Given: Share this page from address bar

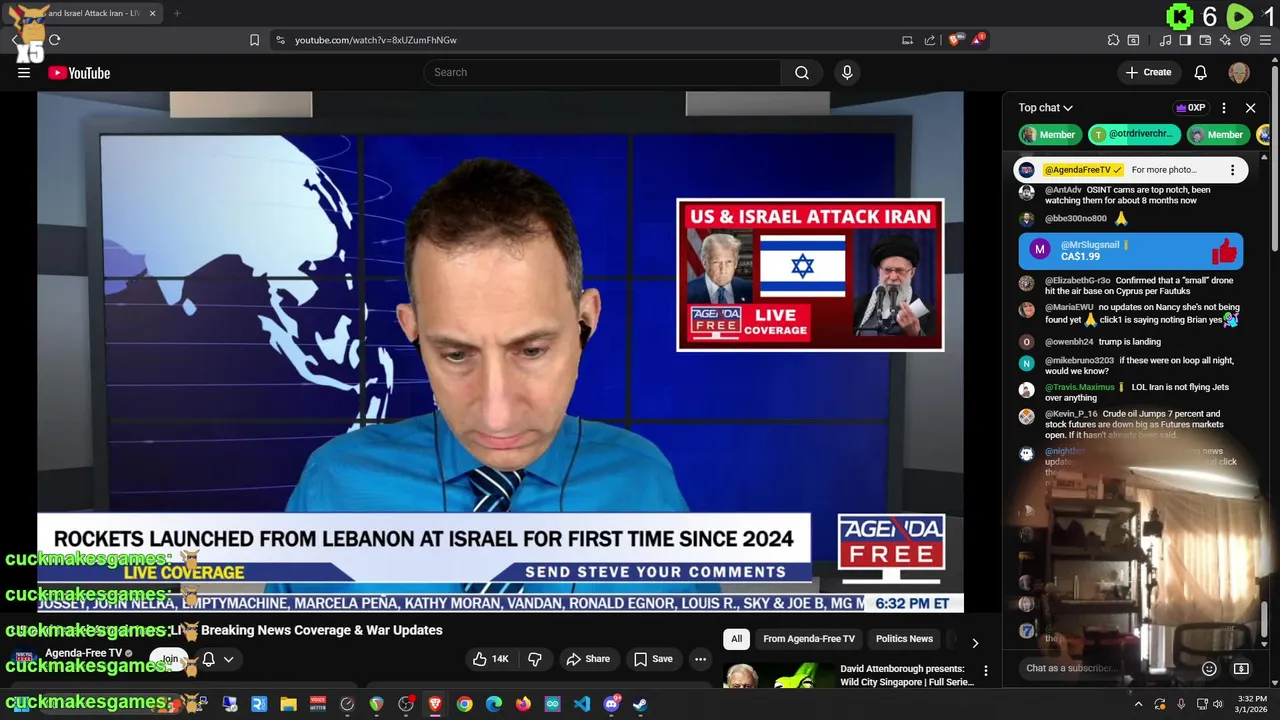Looking at the screenshot, I should (930, 40).
